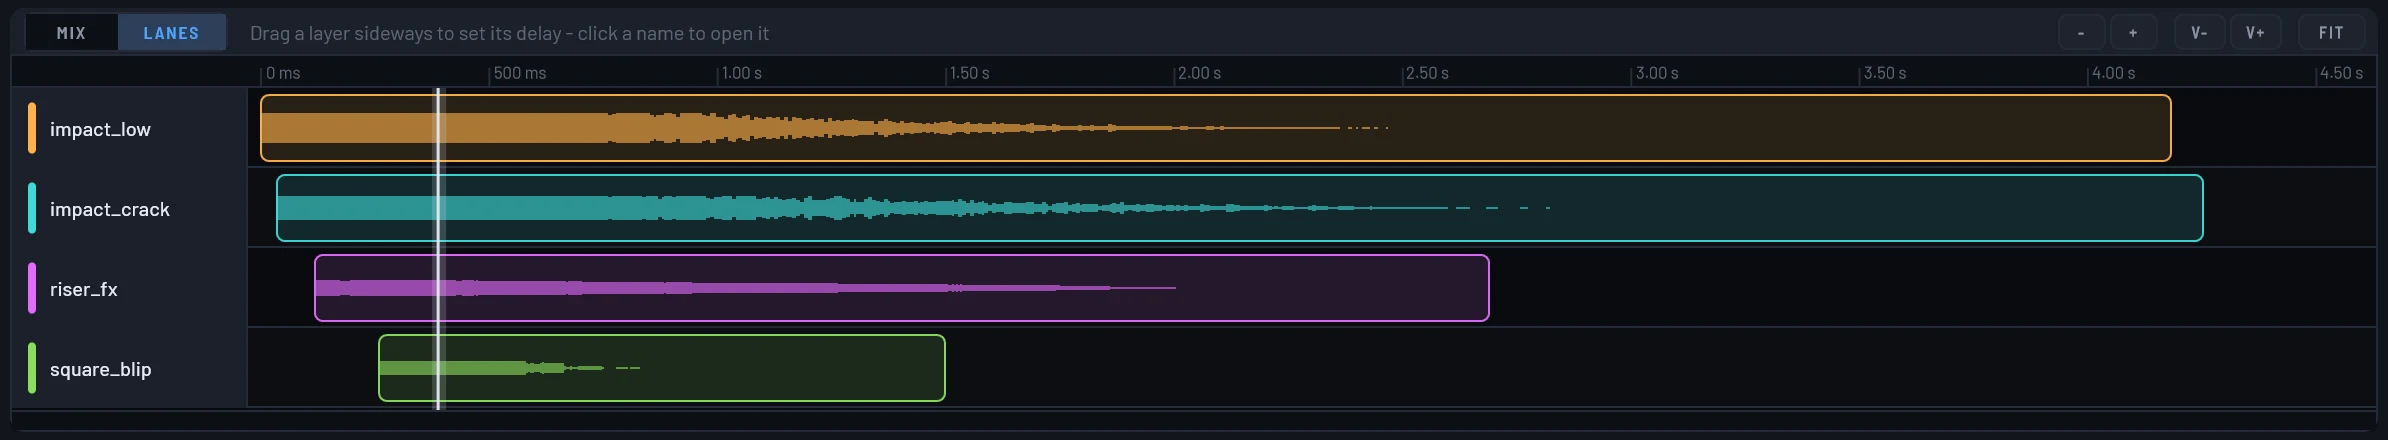Click the minus zoom out button
Viewport: 2388px width, 440px height.
click(2081, 33)
